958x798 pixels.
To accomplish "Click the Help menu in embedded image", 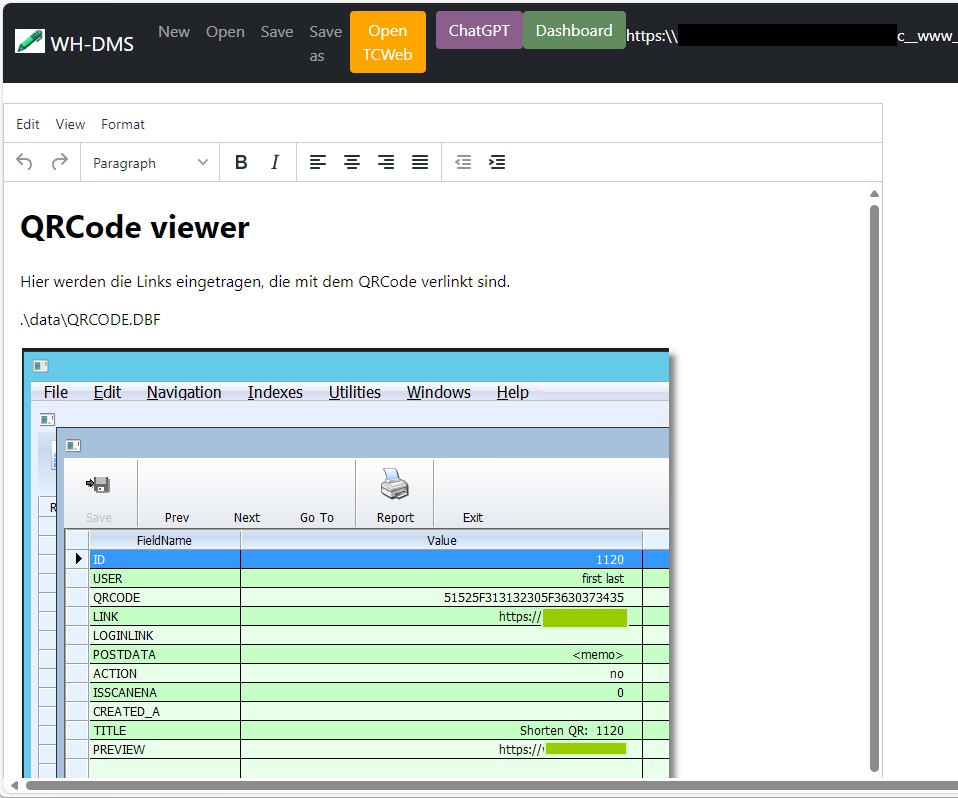I will coord(513,392).
